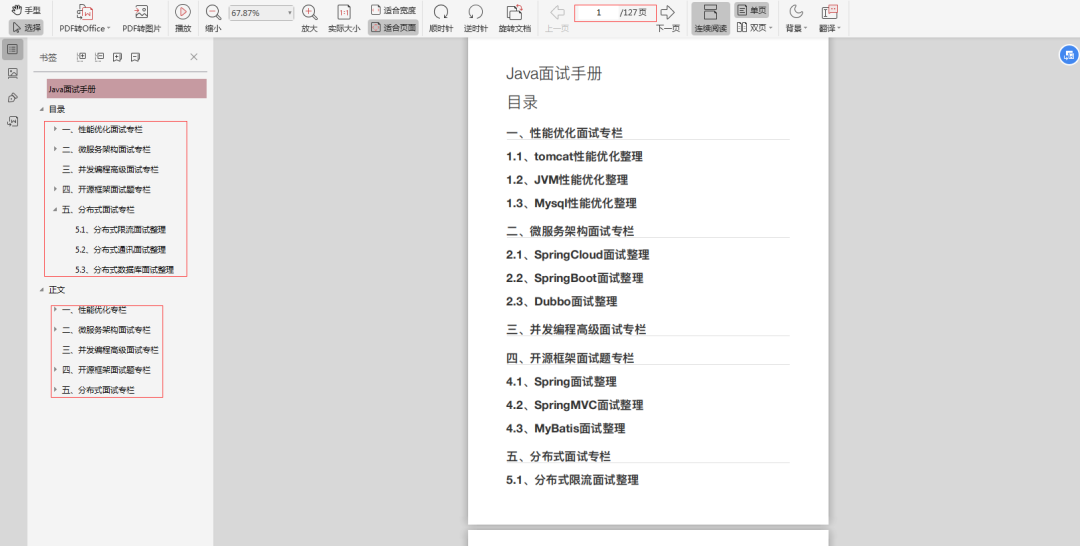Image resolution: width=1080 pixels, height=546 pixels.
Task: Enable 双页 two-page layout
Action: (x=754, y=28)
